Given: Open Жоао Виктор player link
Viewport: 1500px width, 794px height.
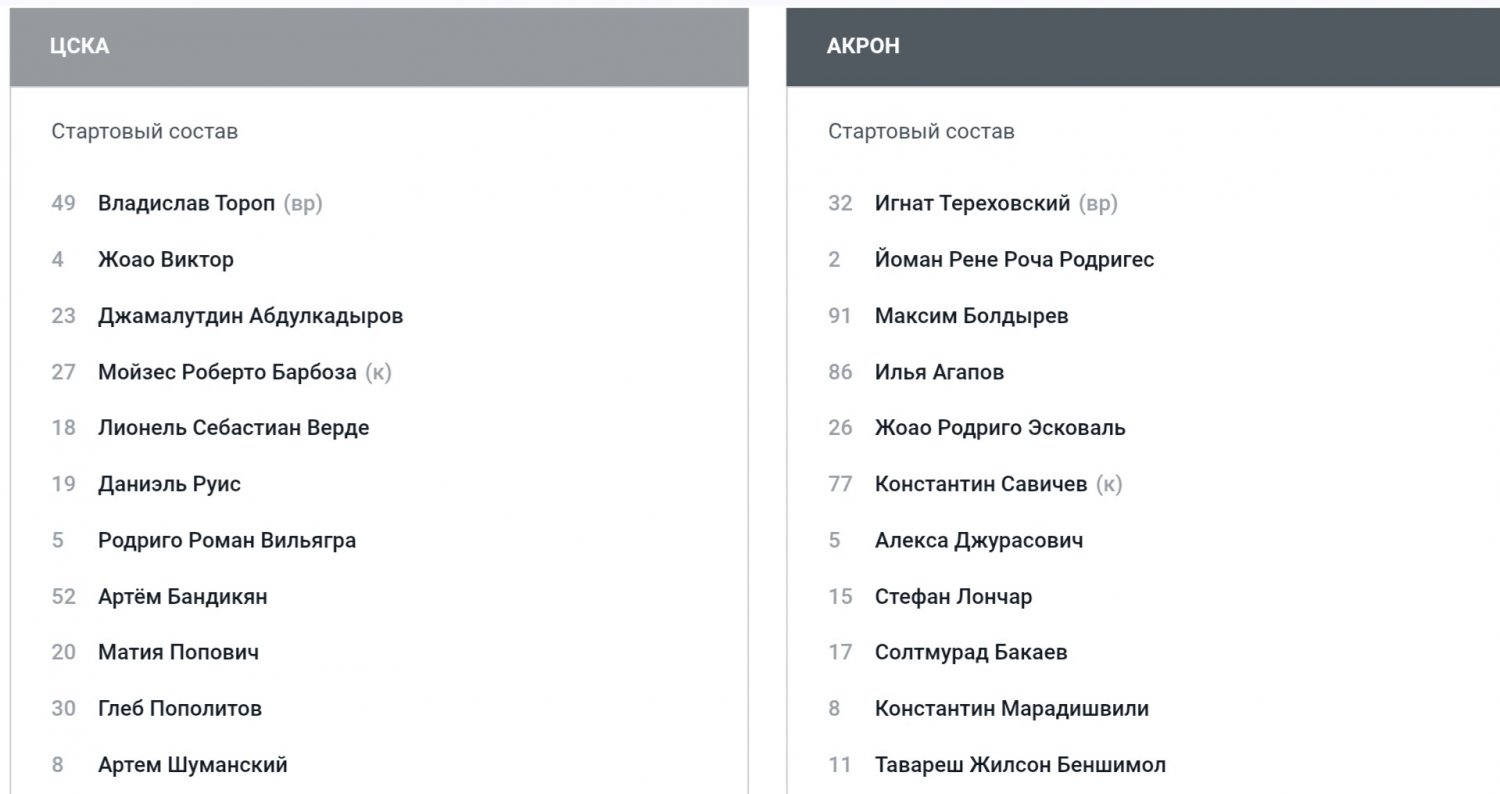Looking at the screenshot, I should 166,260.
